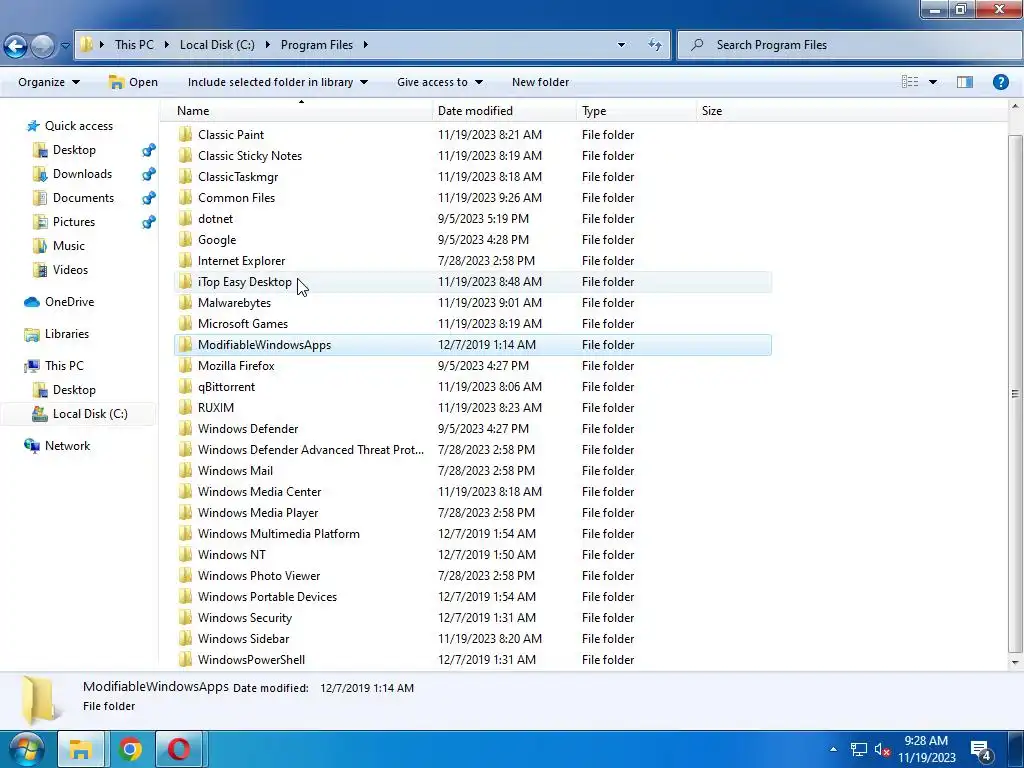Open Include selected folder in library menu
This screenshot has width=1024, height=768.
point(278,82)
